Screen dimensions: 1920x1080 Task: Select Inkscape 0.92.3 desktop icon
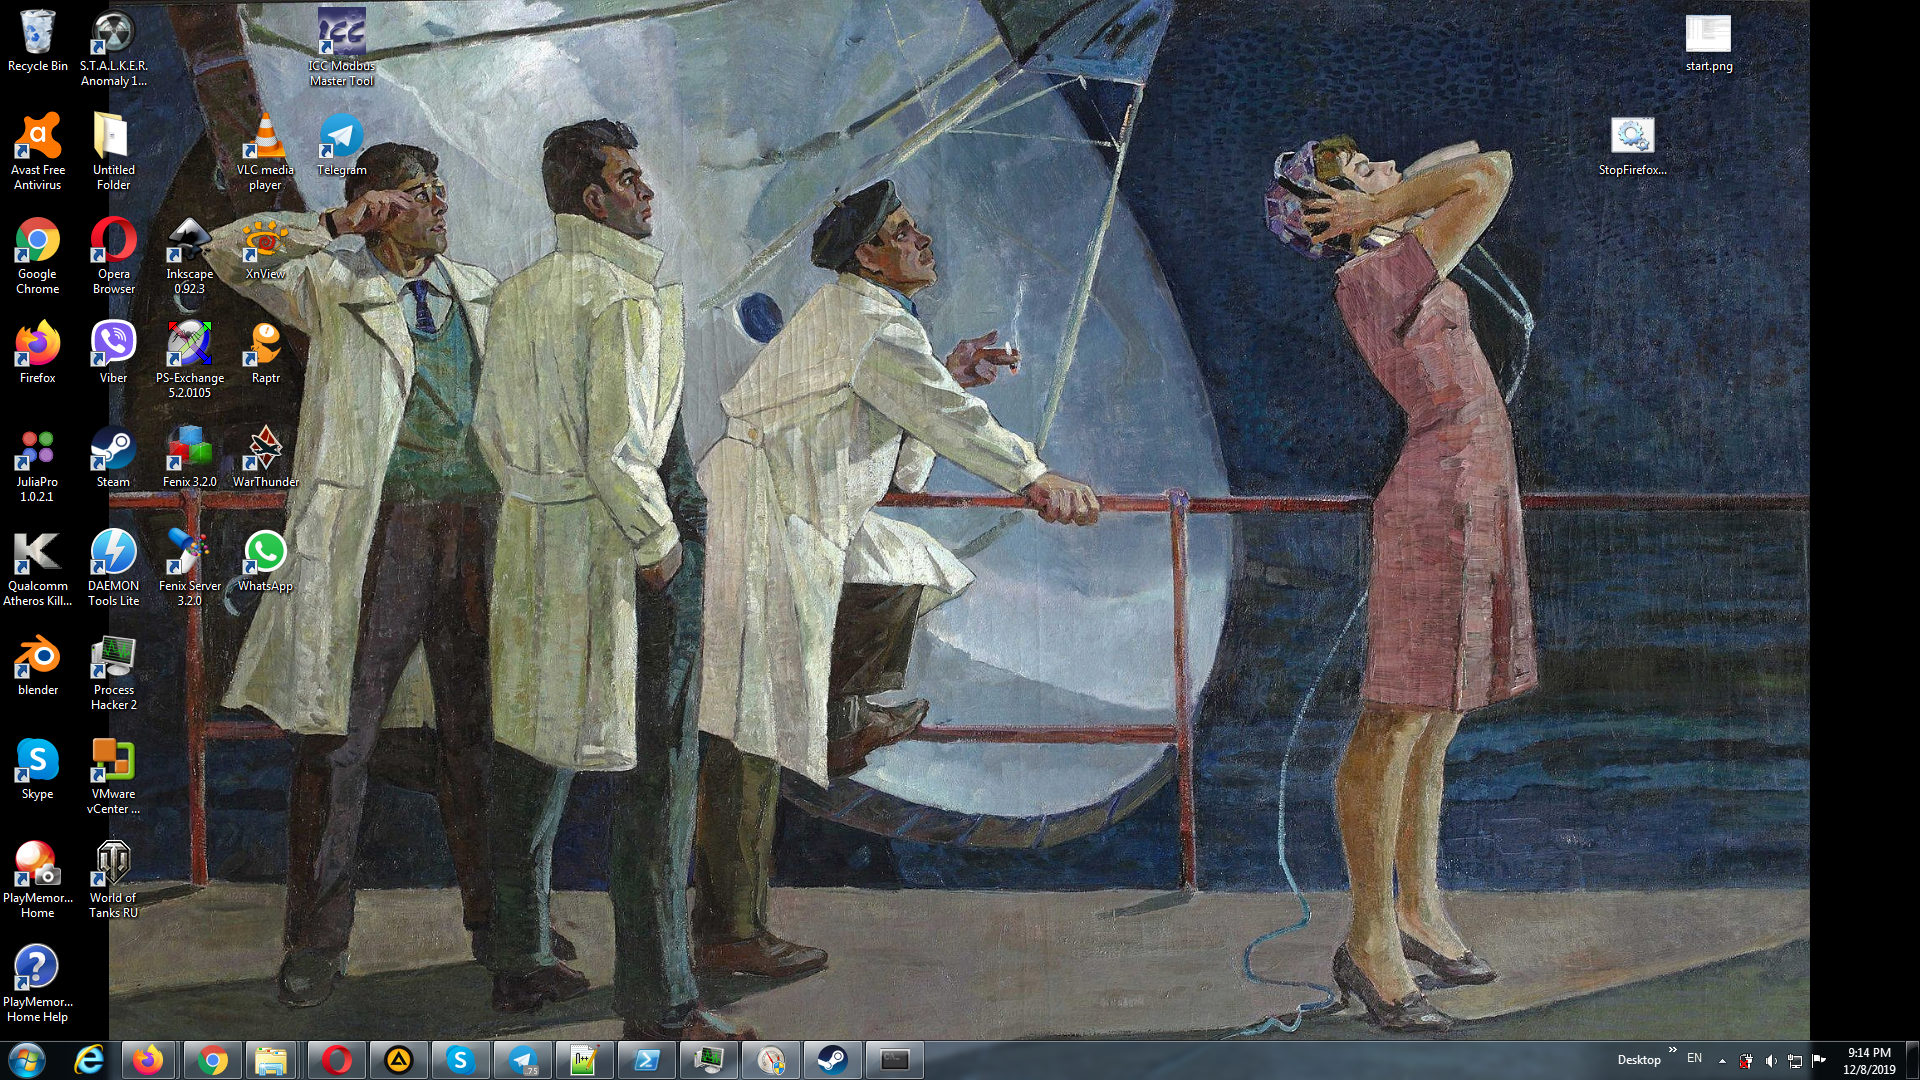click(189, 257)
